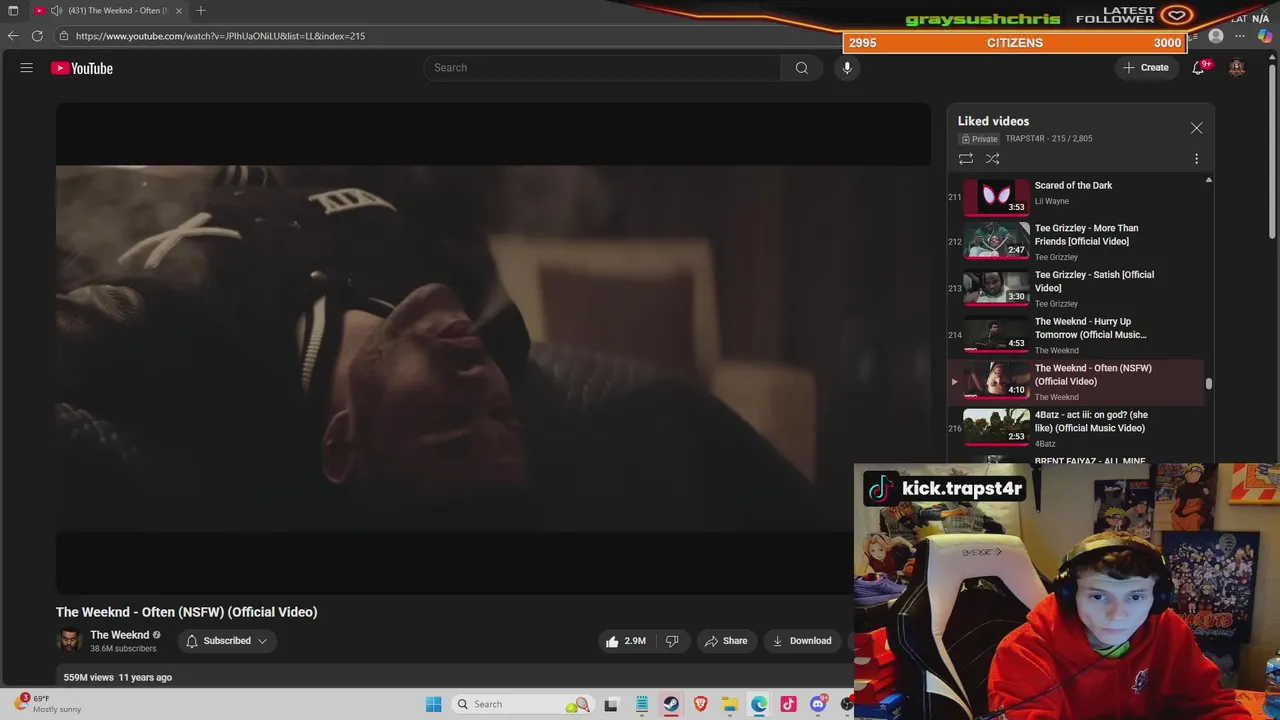This screenshot has height=720, width=1280.
Task: Reload the page with refresh icon
Action: (x=37, y=36)
